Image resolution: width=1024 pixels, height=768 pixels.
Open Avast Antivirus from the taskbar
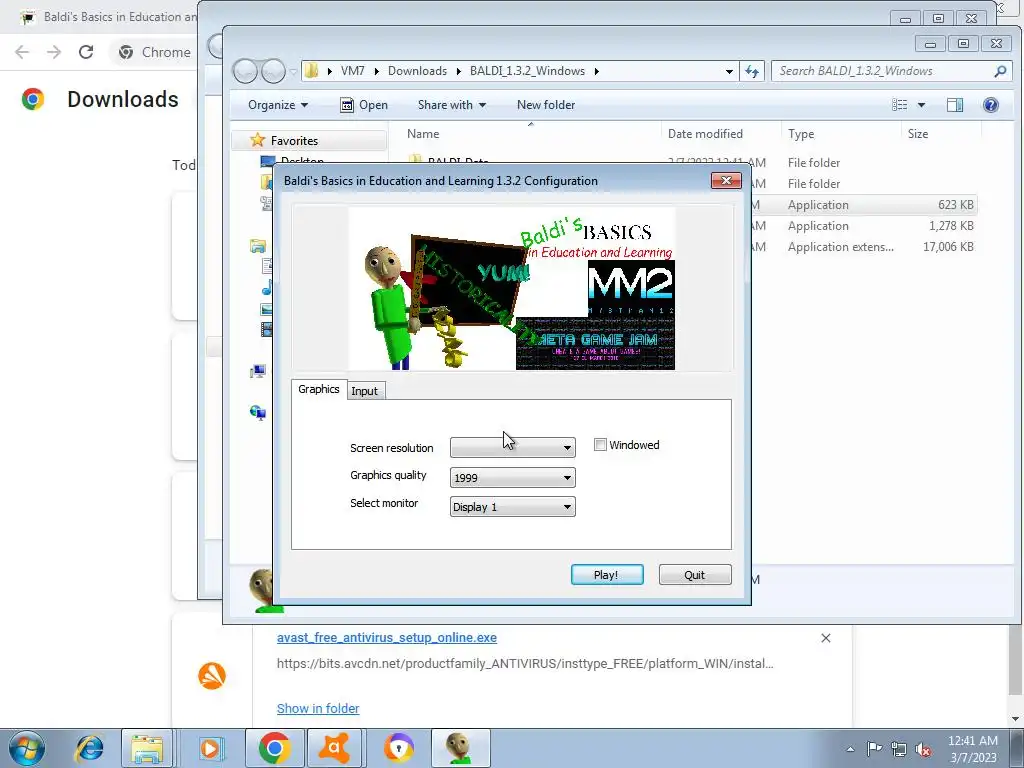(334, 748)
